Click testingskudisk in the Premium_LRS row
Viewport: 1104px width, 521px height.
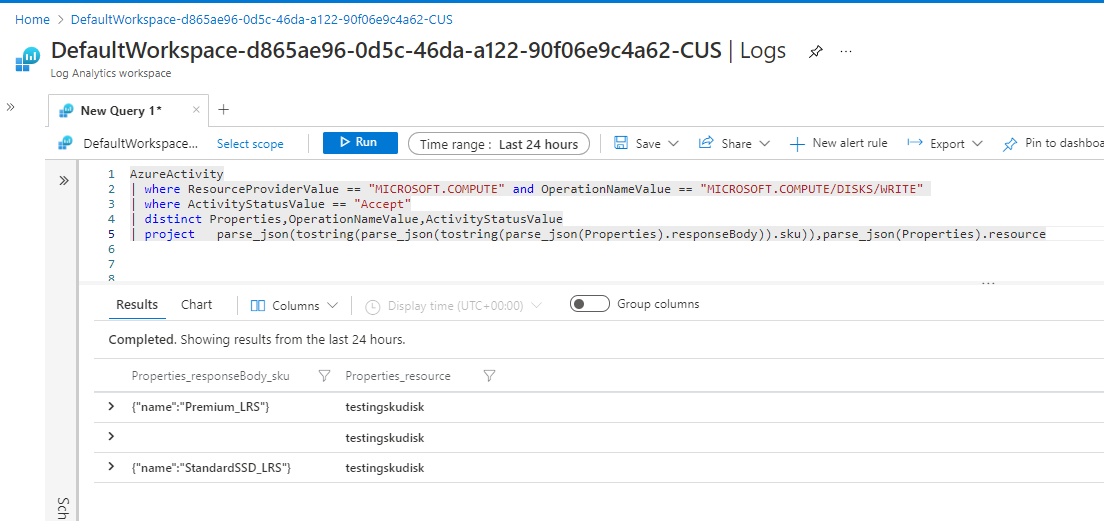[385, 407]
